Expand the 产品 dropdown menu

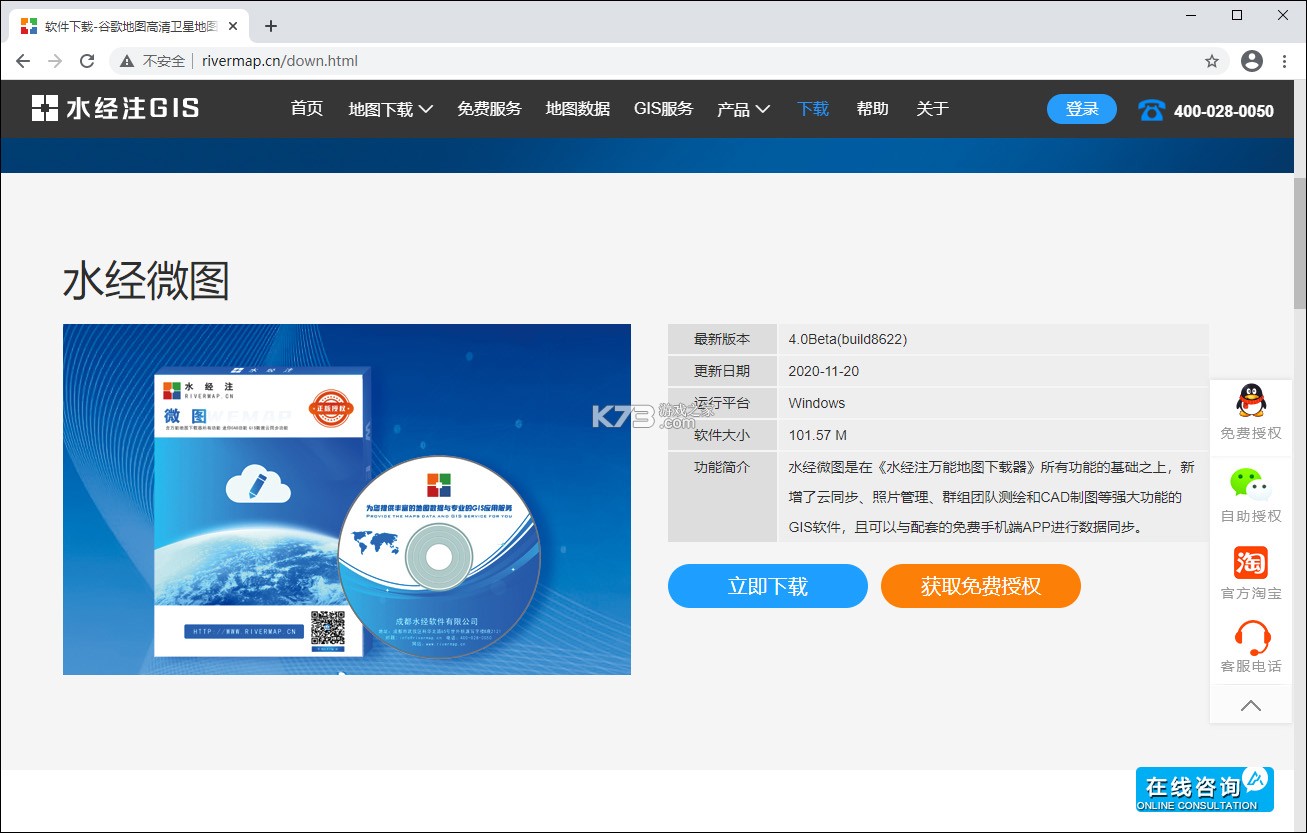(743, 109)
